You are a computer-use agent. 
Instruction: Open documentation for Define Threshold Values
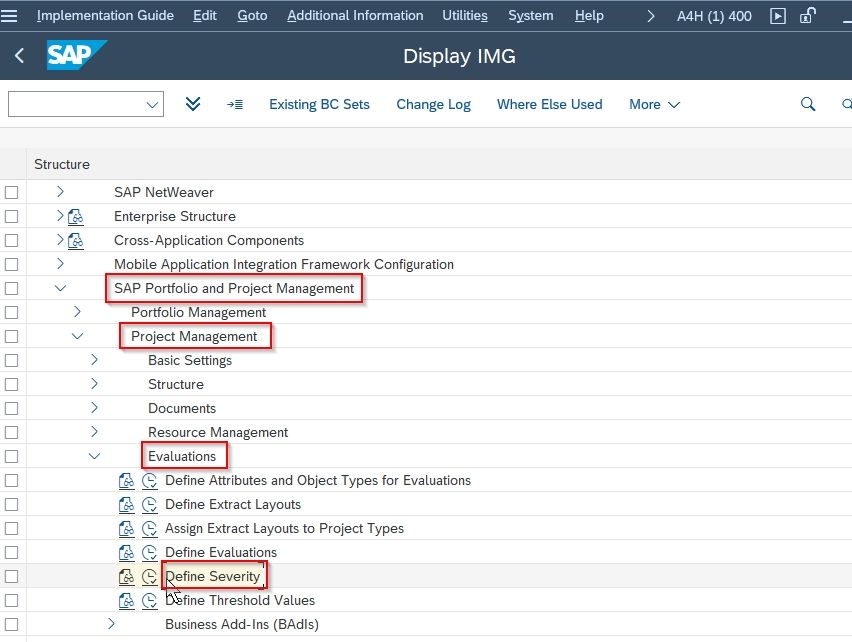point(126,600)
